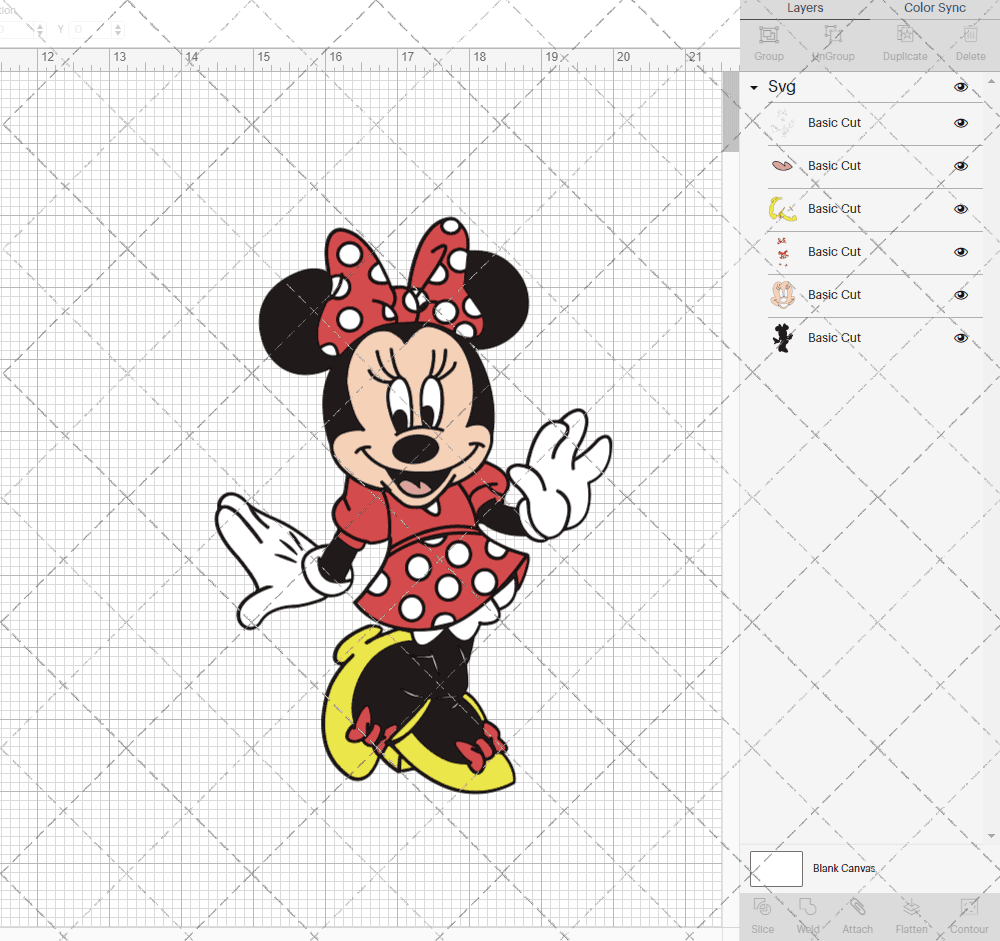
Task: Click the Y position input field
Action: (91, 29)
